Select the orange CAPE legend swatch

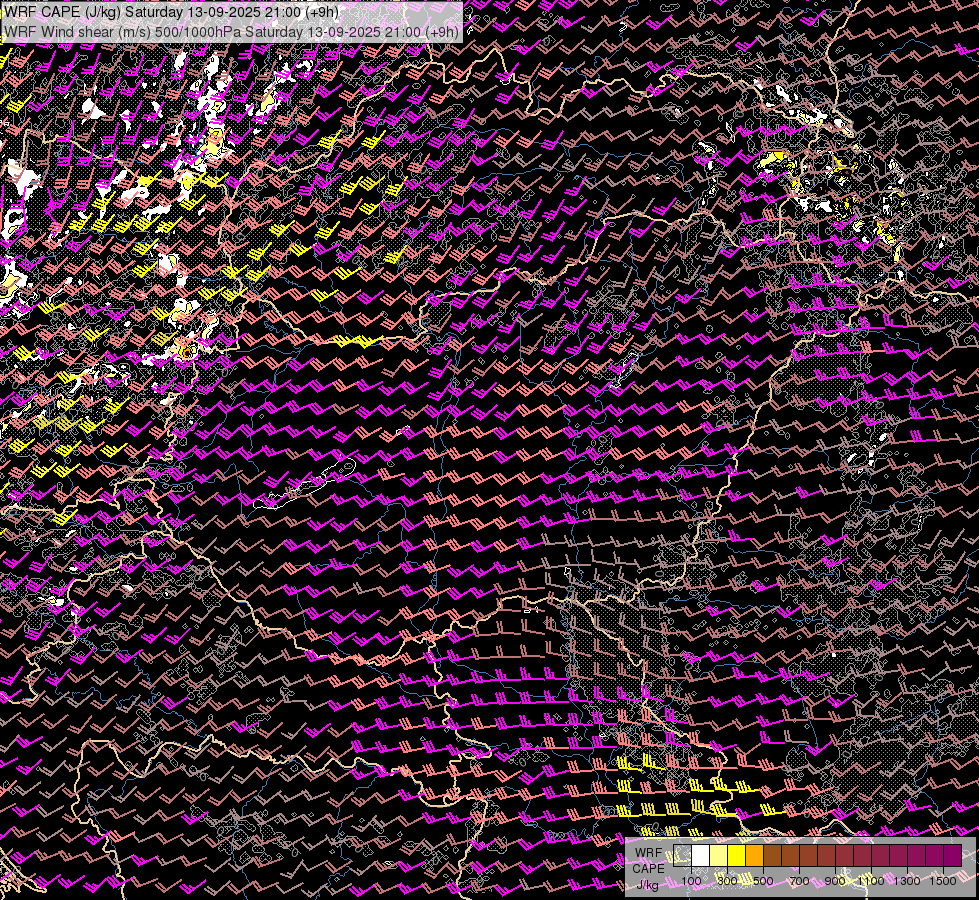pos(754,856)
